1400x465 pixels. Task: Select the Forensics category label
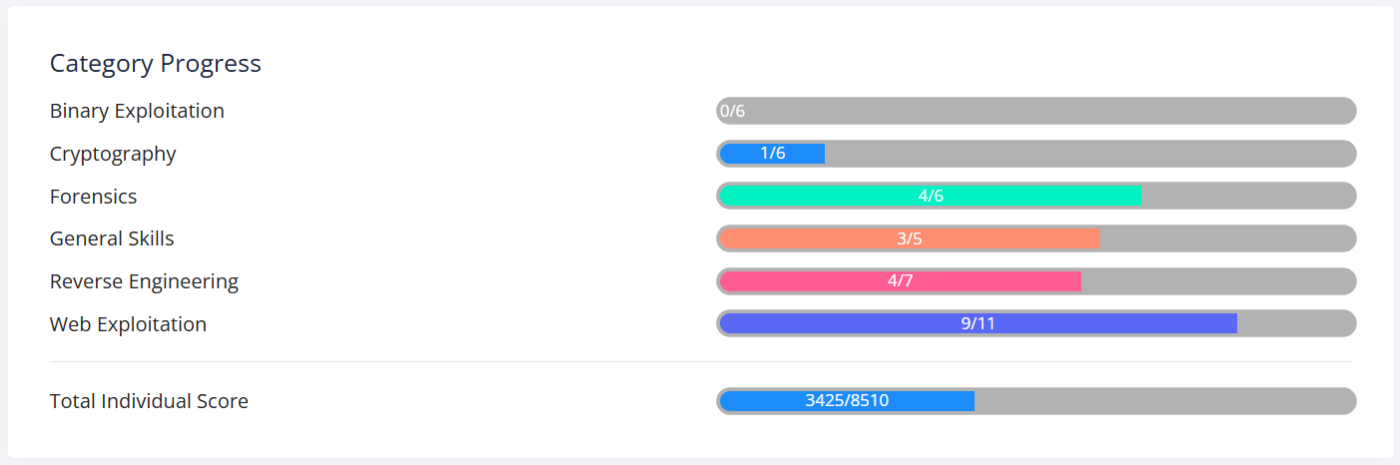(93, 196)
